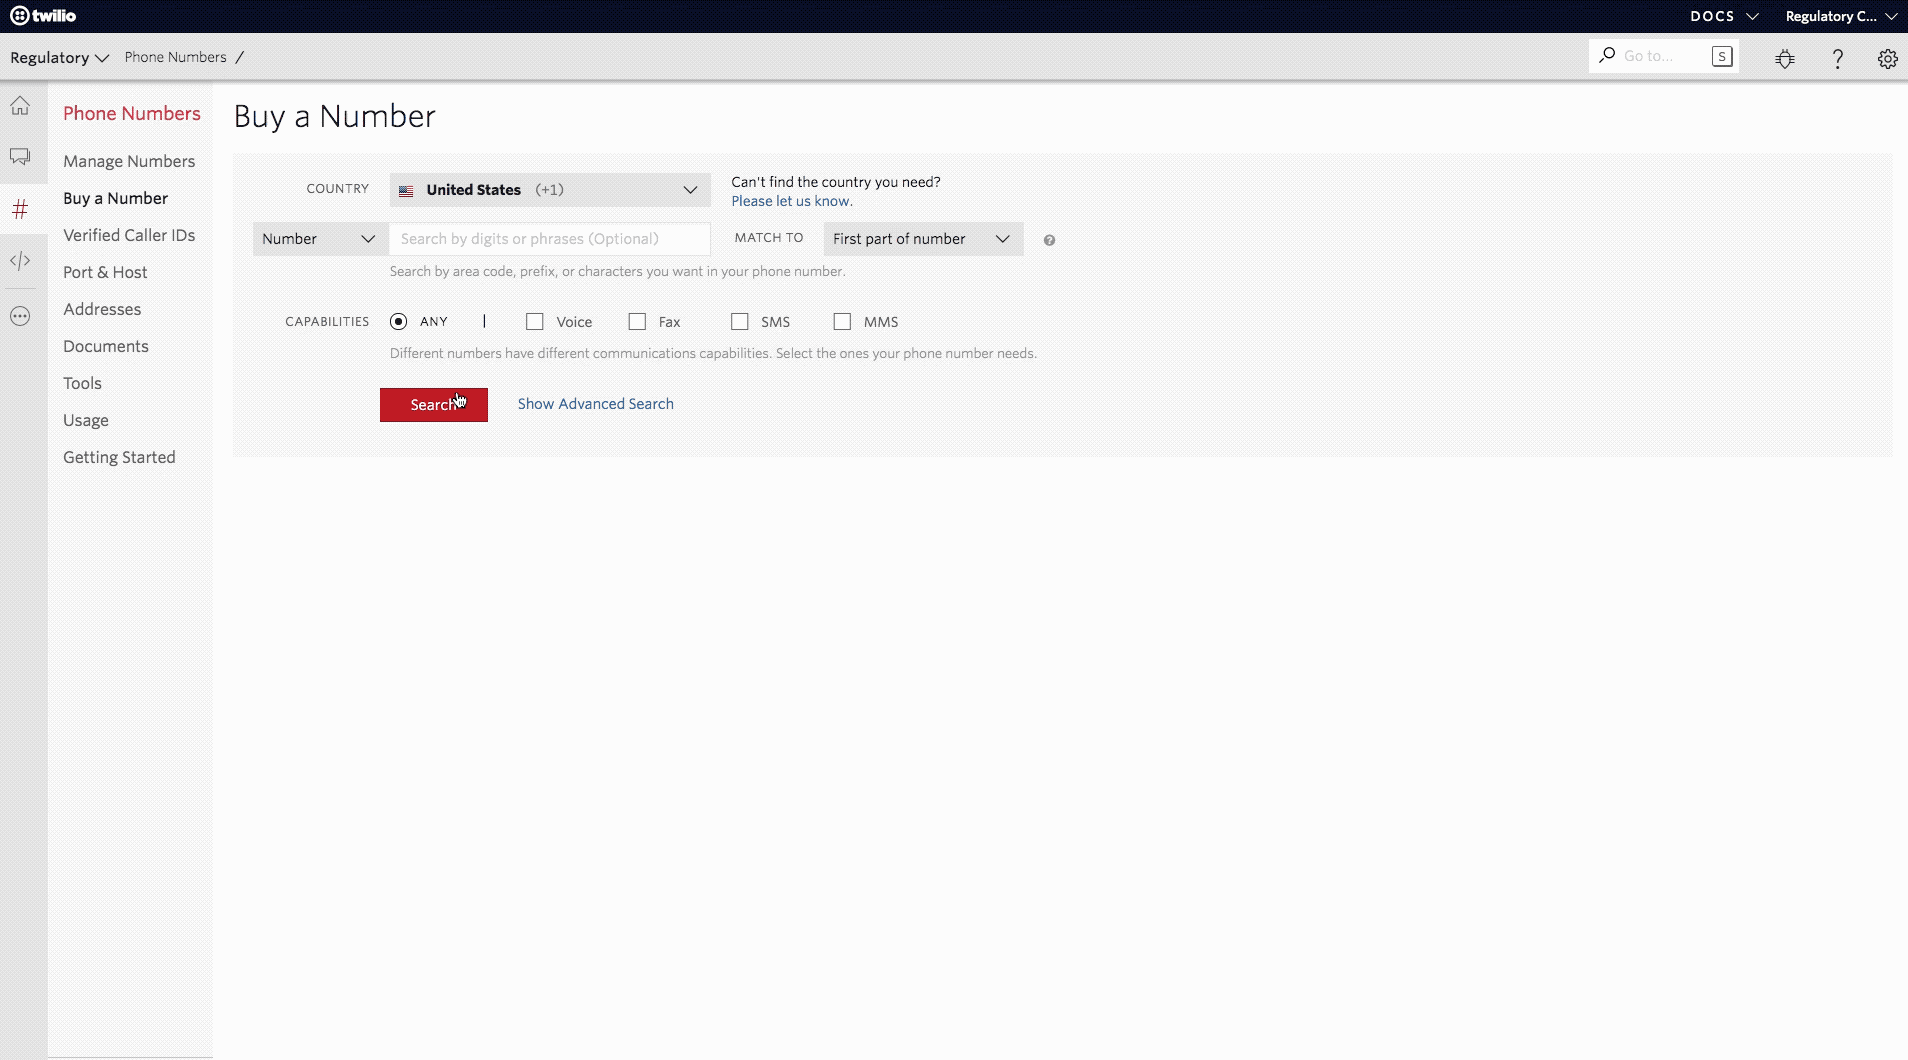Open All Products ellipsis icon in sidebar

tap(20, 316)
